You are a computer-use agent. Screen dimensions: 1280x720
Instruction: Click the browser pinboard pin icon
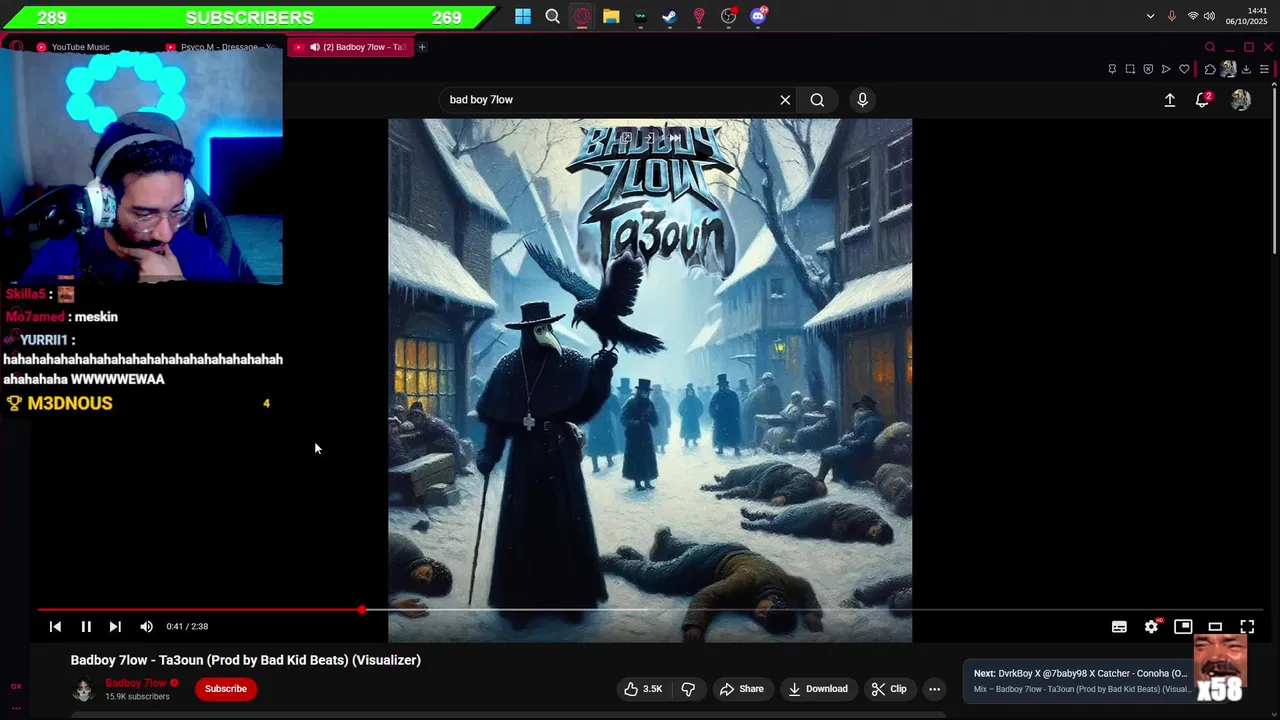(1112, 69)
